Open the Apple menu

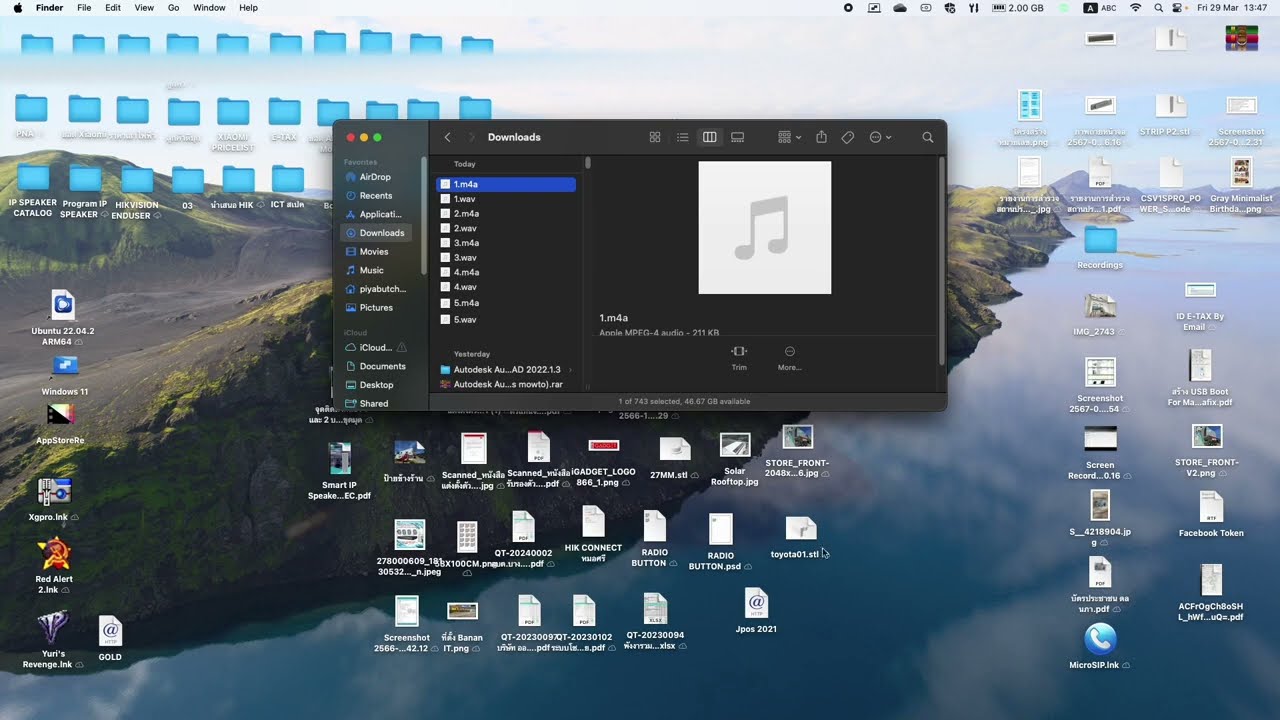coord(18,8)
